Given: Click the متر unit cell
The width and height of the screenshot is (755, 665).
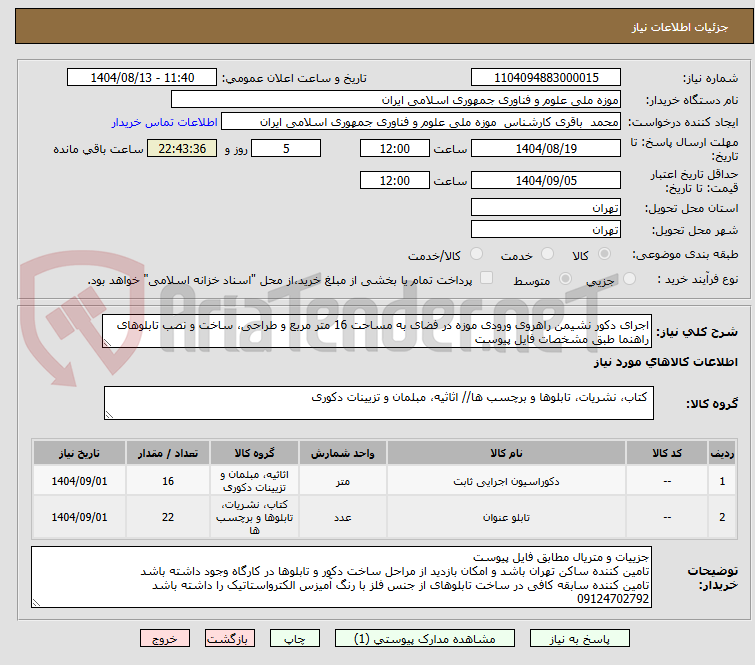Looking at the screenshot, I should click(342, 481).
